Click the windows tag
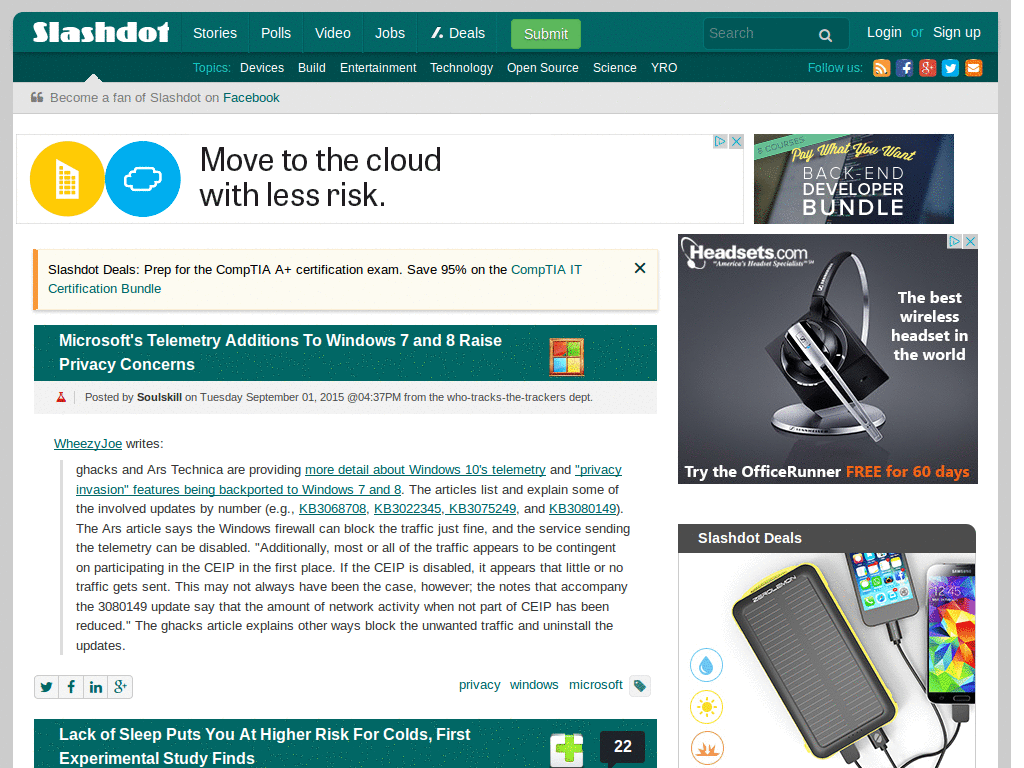Image resolution: width=1024 pixels, height=768 pixels. [534, 685]
